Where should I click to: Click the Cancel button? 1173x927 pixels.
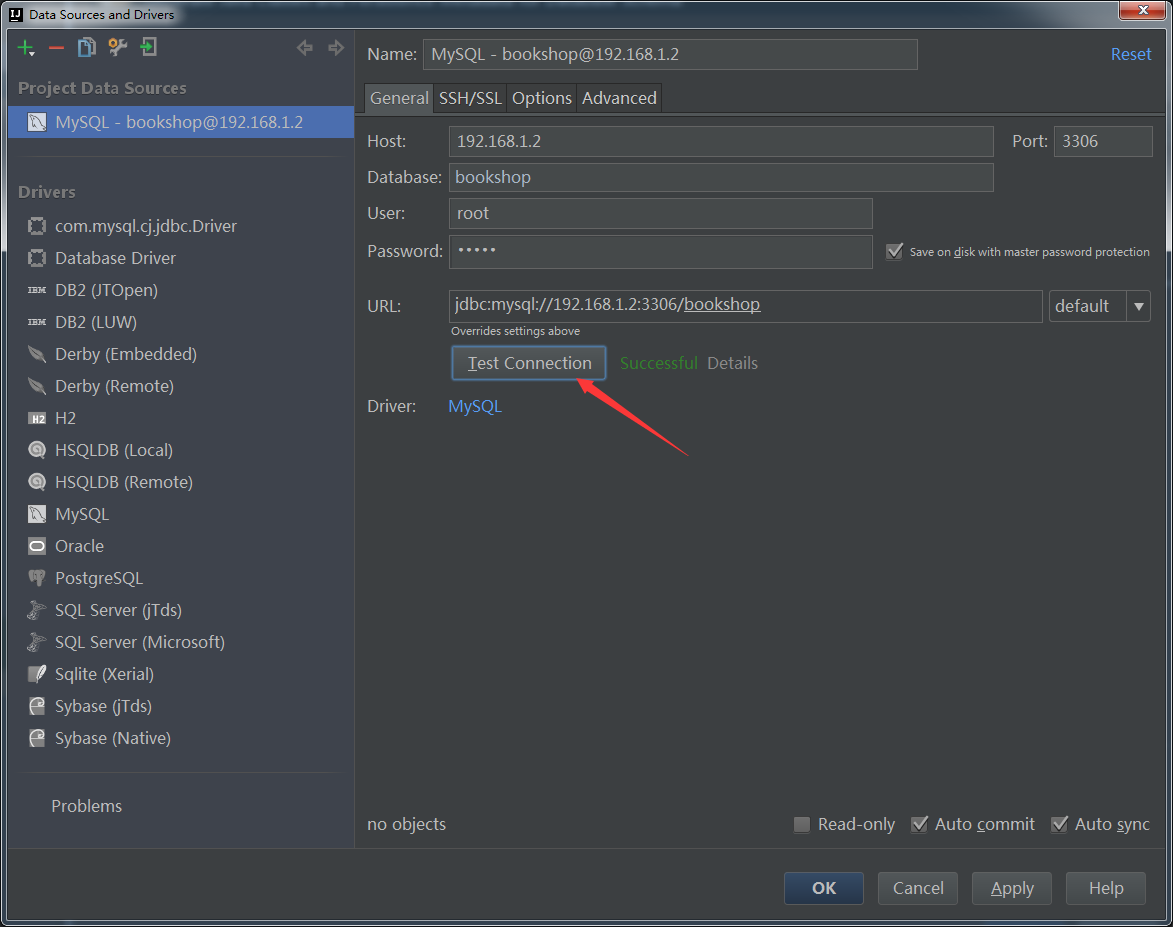coord(918,888)
